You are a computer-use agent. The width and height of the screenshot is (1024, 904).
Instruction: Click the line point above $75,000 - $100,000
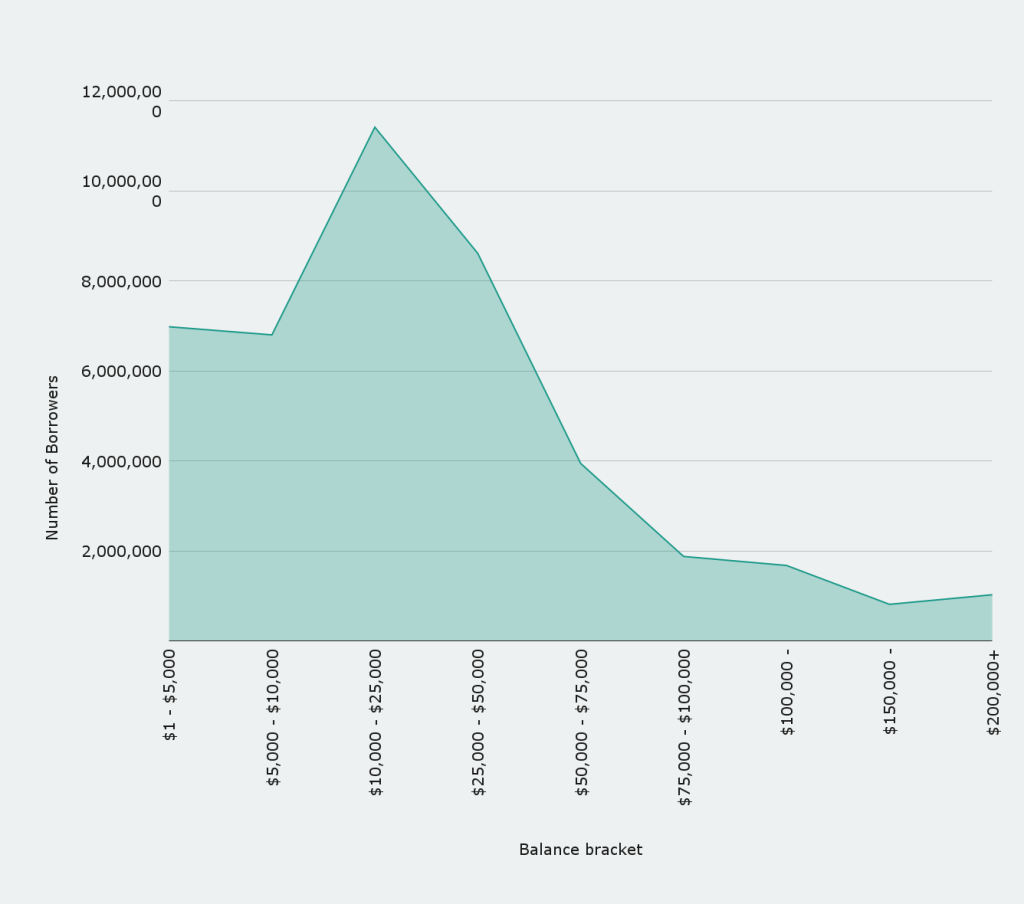[x=684, y=556]
